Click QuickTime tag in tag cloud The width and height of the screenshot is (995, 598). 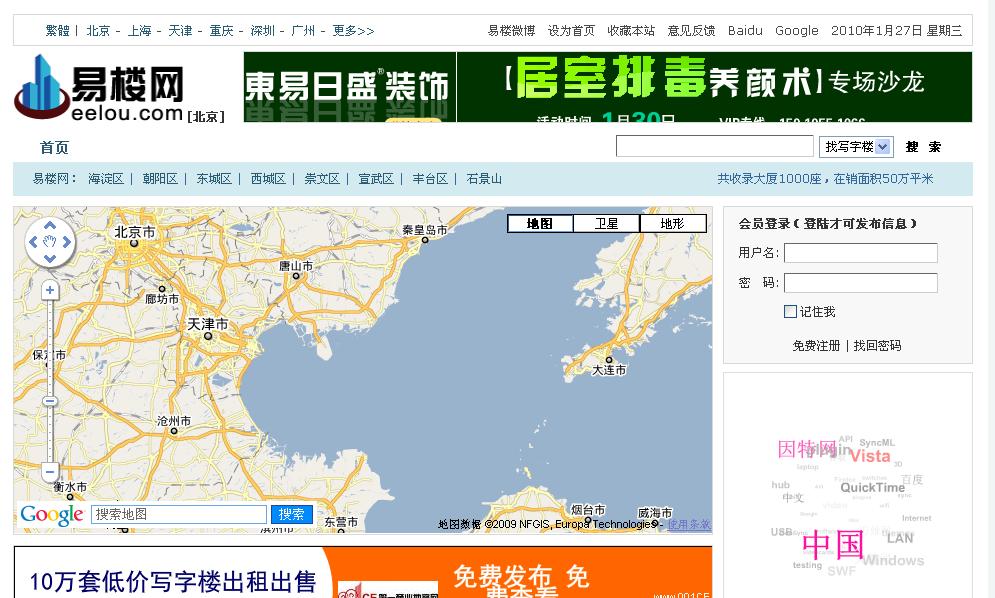tap(873, 488)
